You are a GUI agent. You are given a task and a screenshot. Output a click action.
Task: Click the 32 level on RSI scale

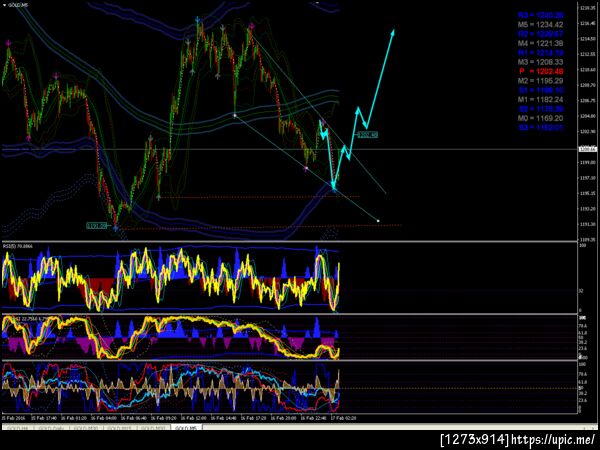[x=581, y=291]
